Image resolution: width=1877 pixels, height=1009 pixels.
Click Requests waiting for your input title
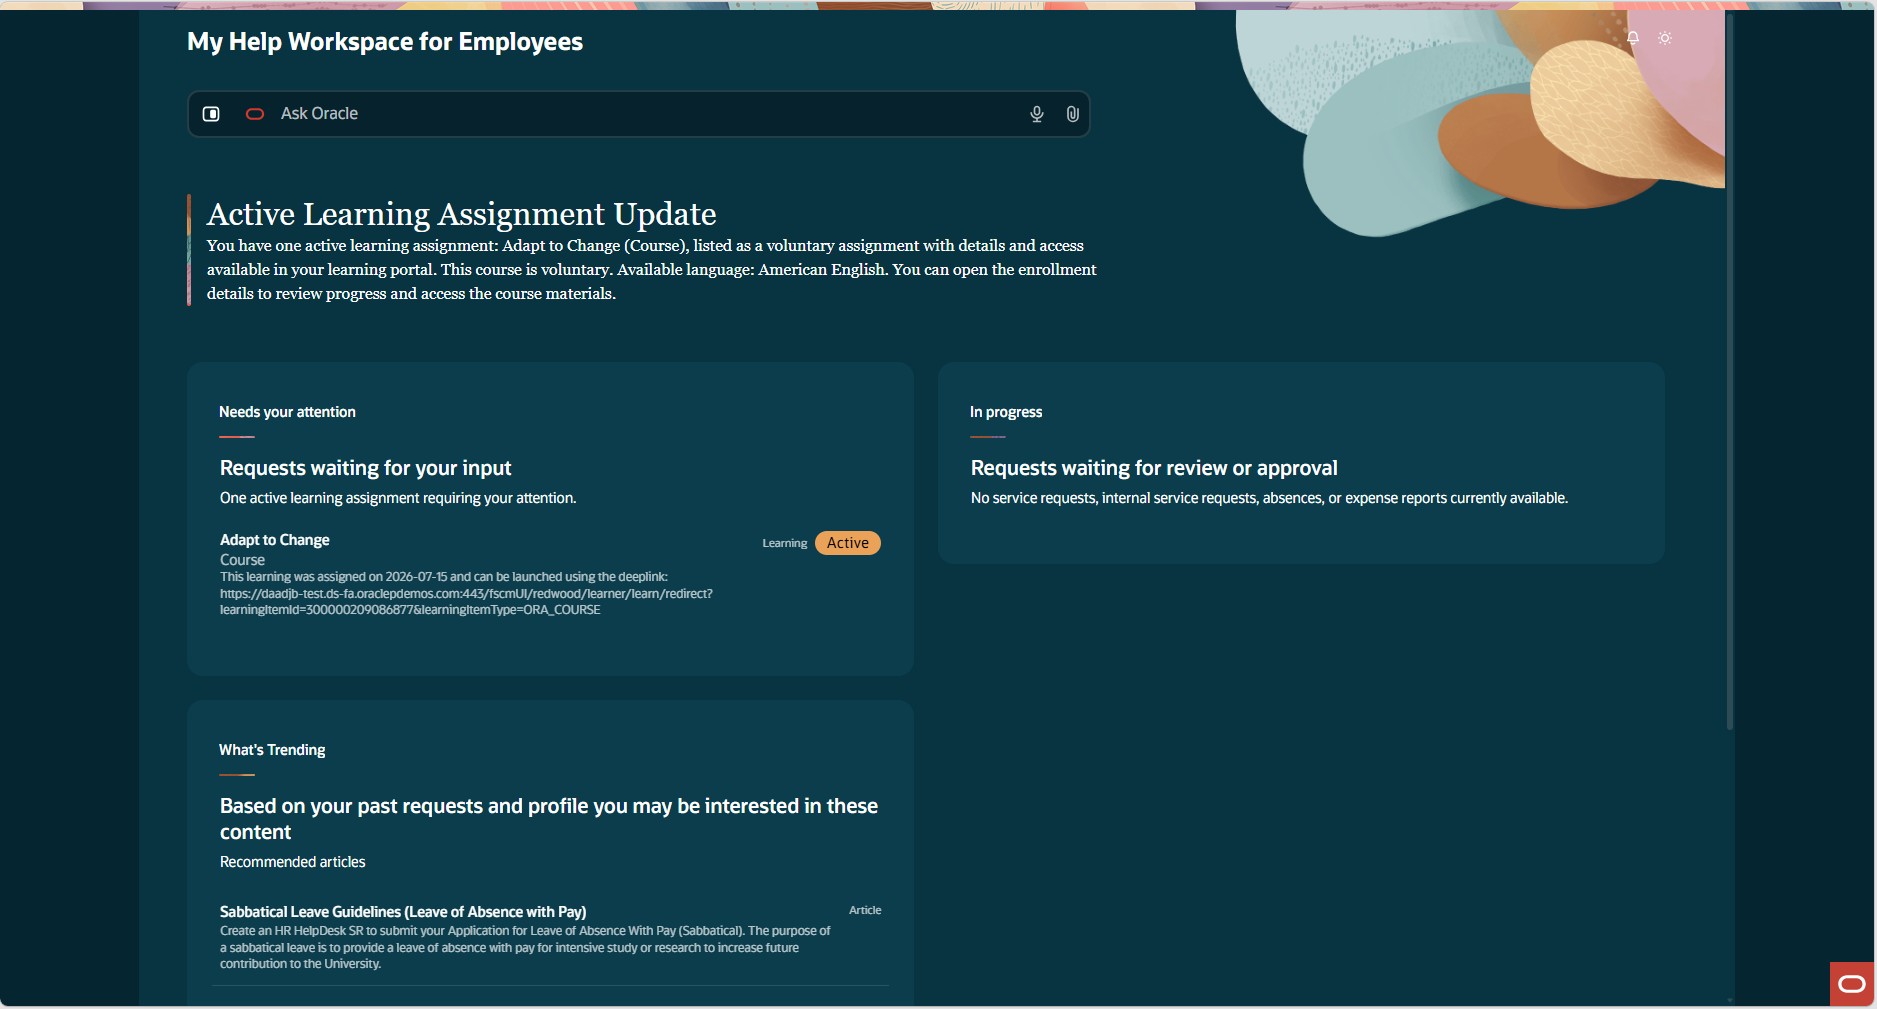[x=366, y=468]
